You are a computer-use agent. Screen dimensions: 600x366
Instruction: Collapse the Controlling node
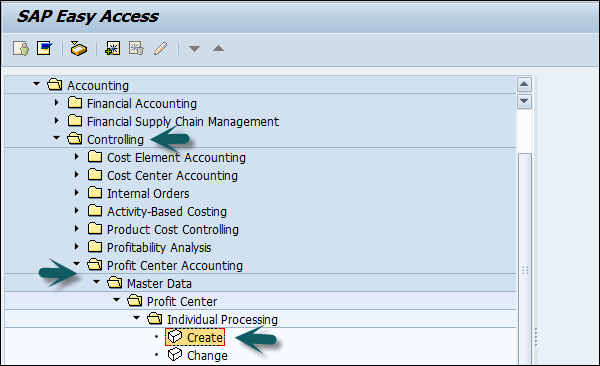point(56,137)
